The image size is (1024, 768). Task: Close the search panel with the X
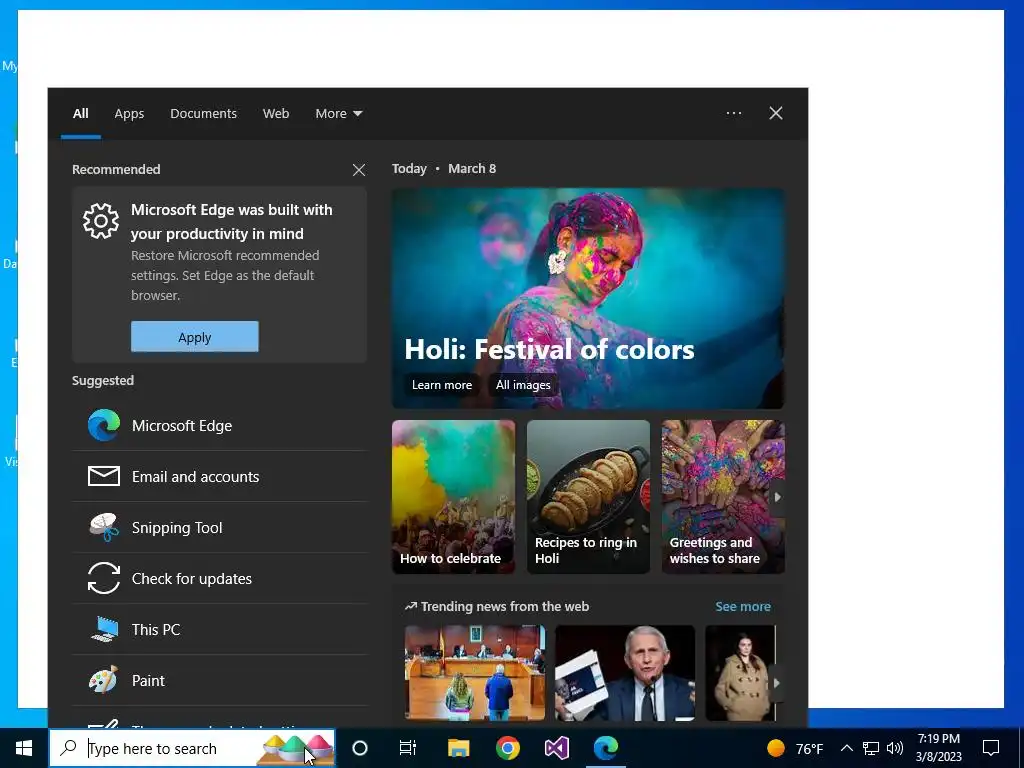click(x=776, y=113)
